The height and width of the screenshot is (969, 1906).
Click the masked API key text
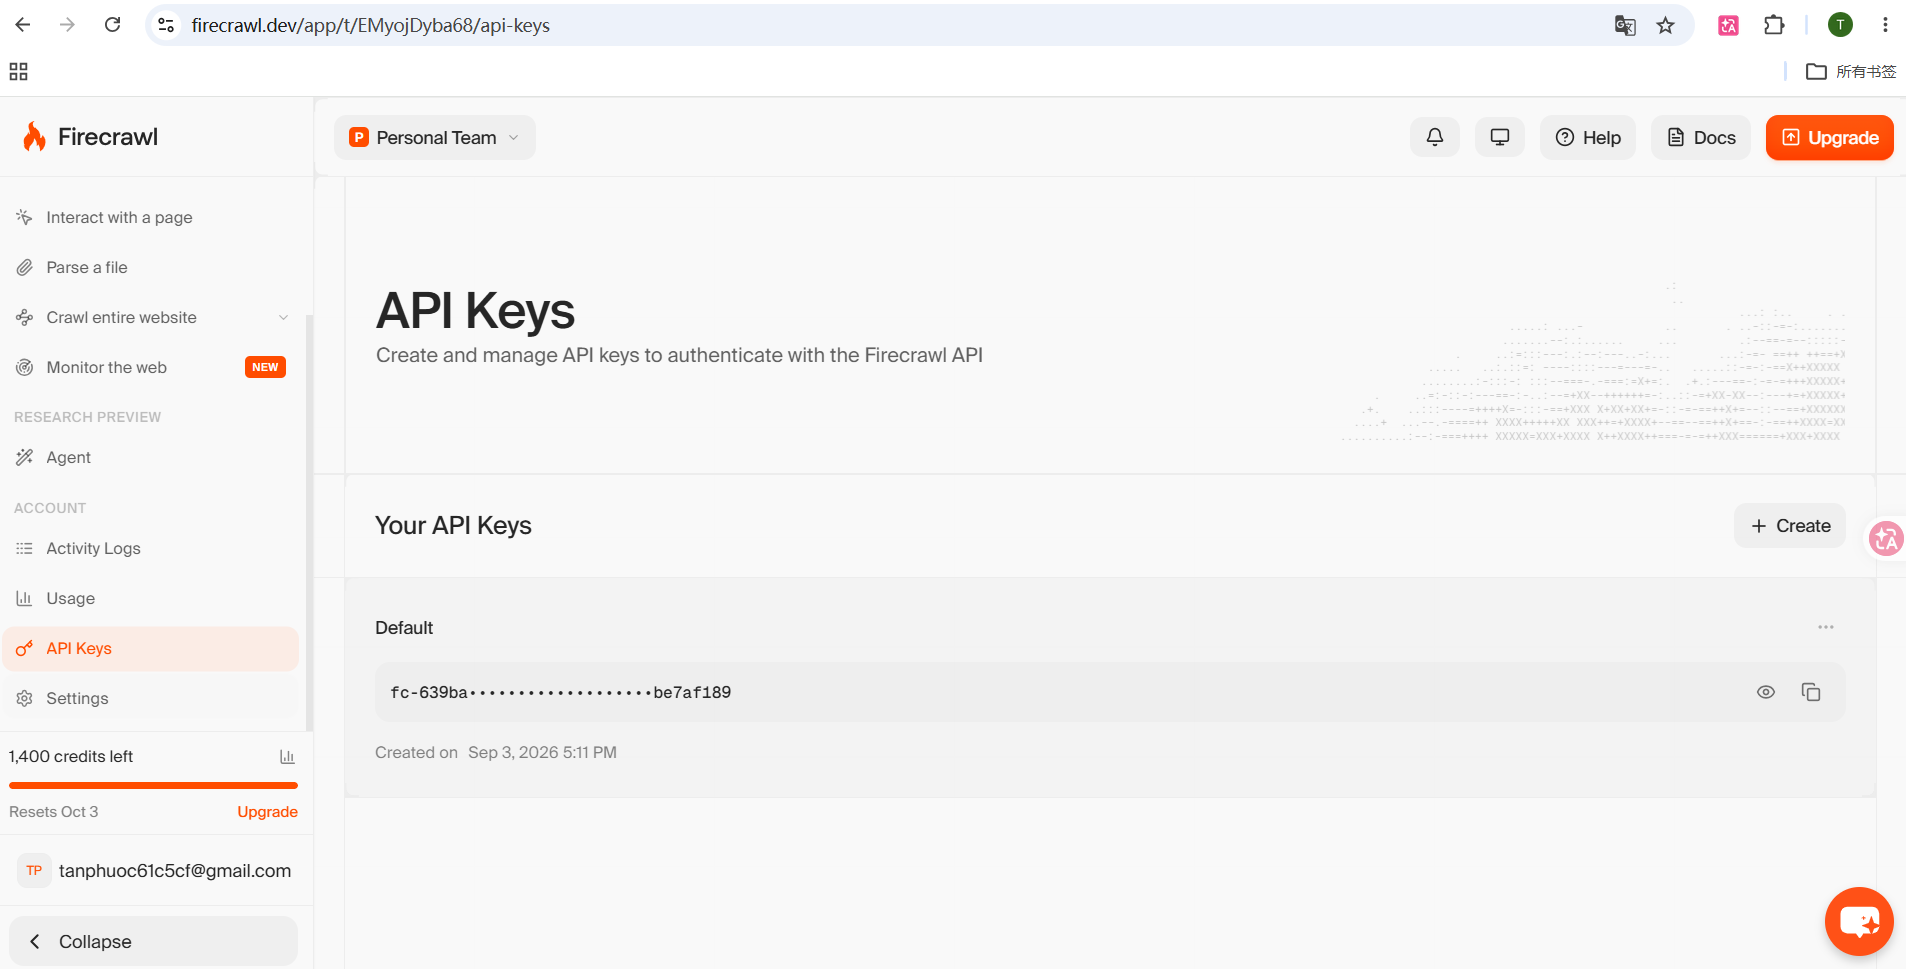coord(560,693)
